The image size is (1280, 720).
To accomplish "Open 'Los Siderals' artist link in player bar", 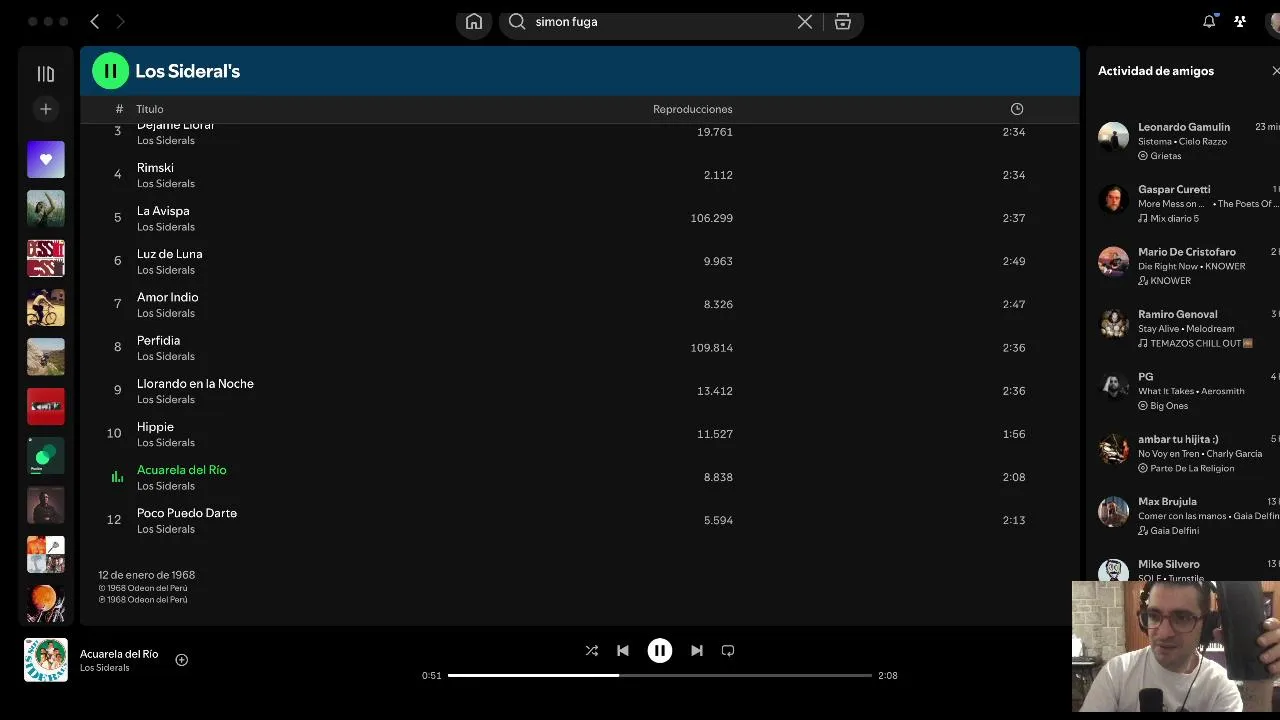I will pos(105,668).
